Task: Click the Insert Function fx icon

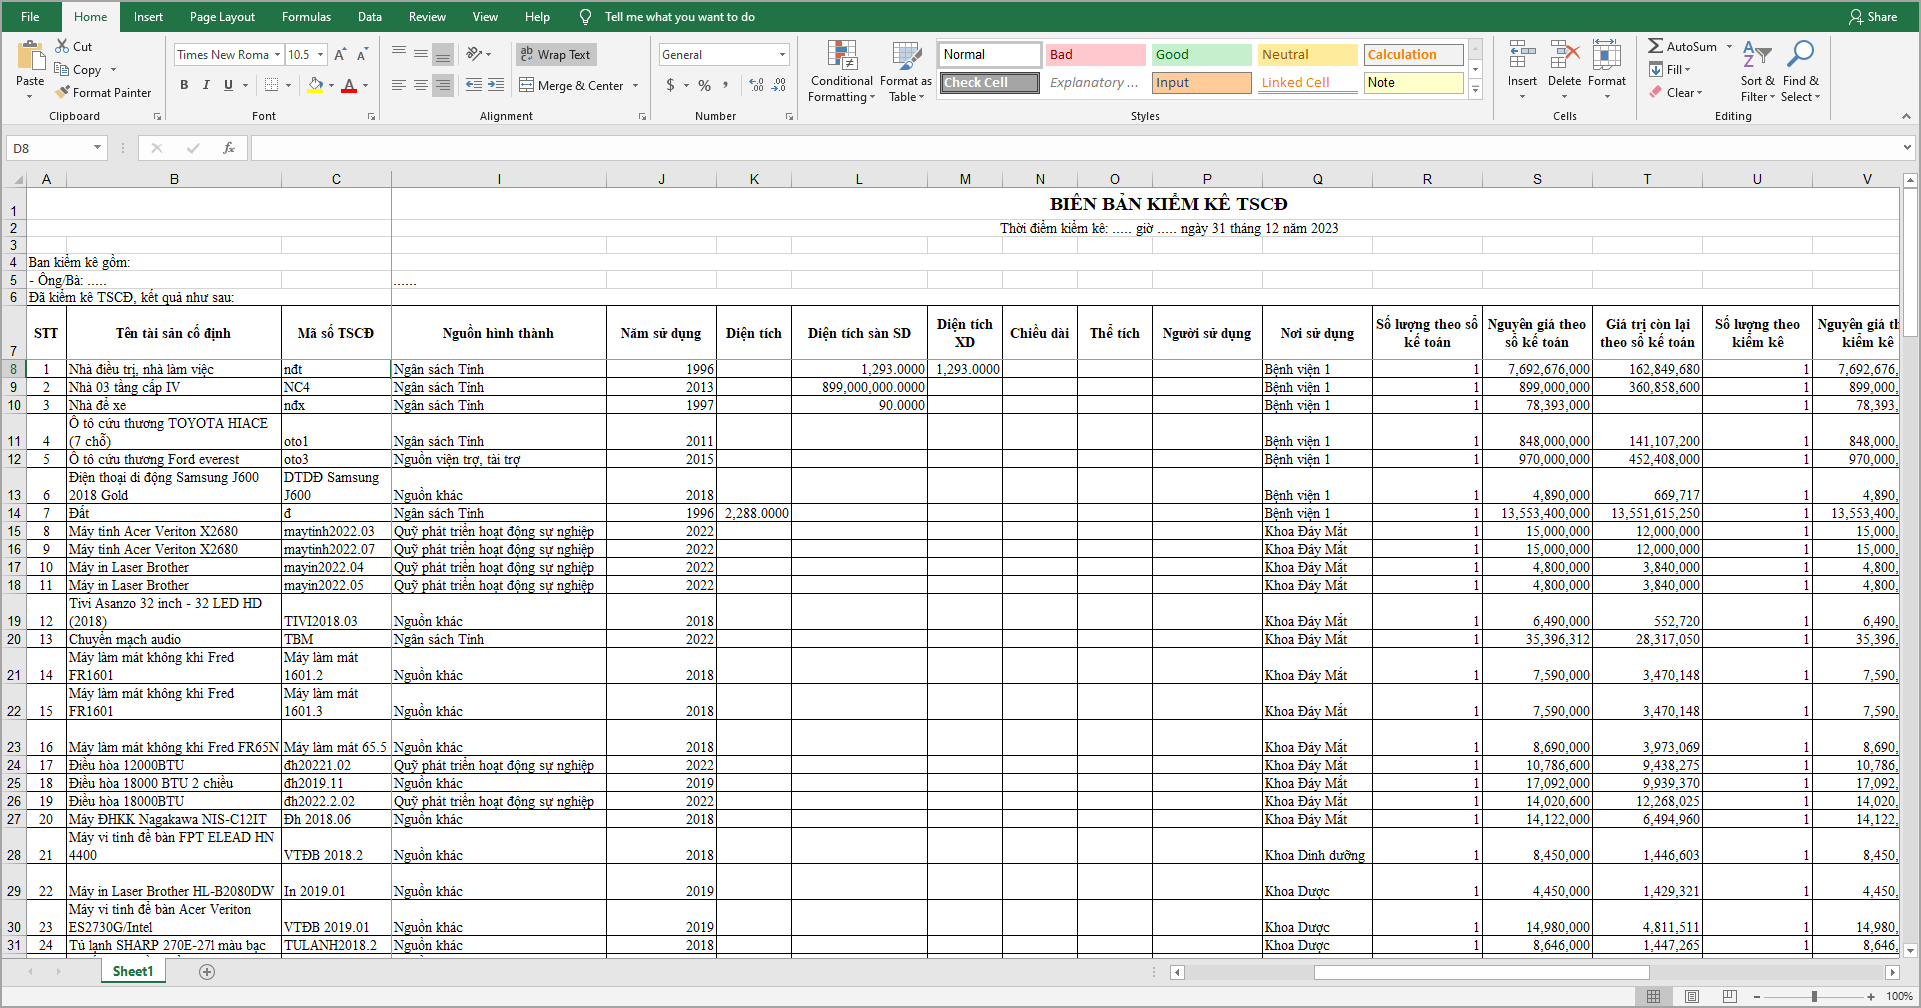Action: tap(229, 148)
